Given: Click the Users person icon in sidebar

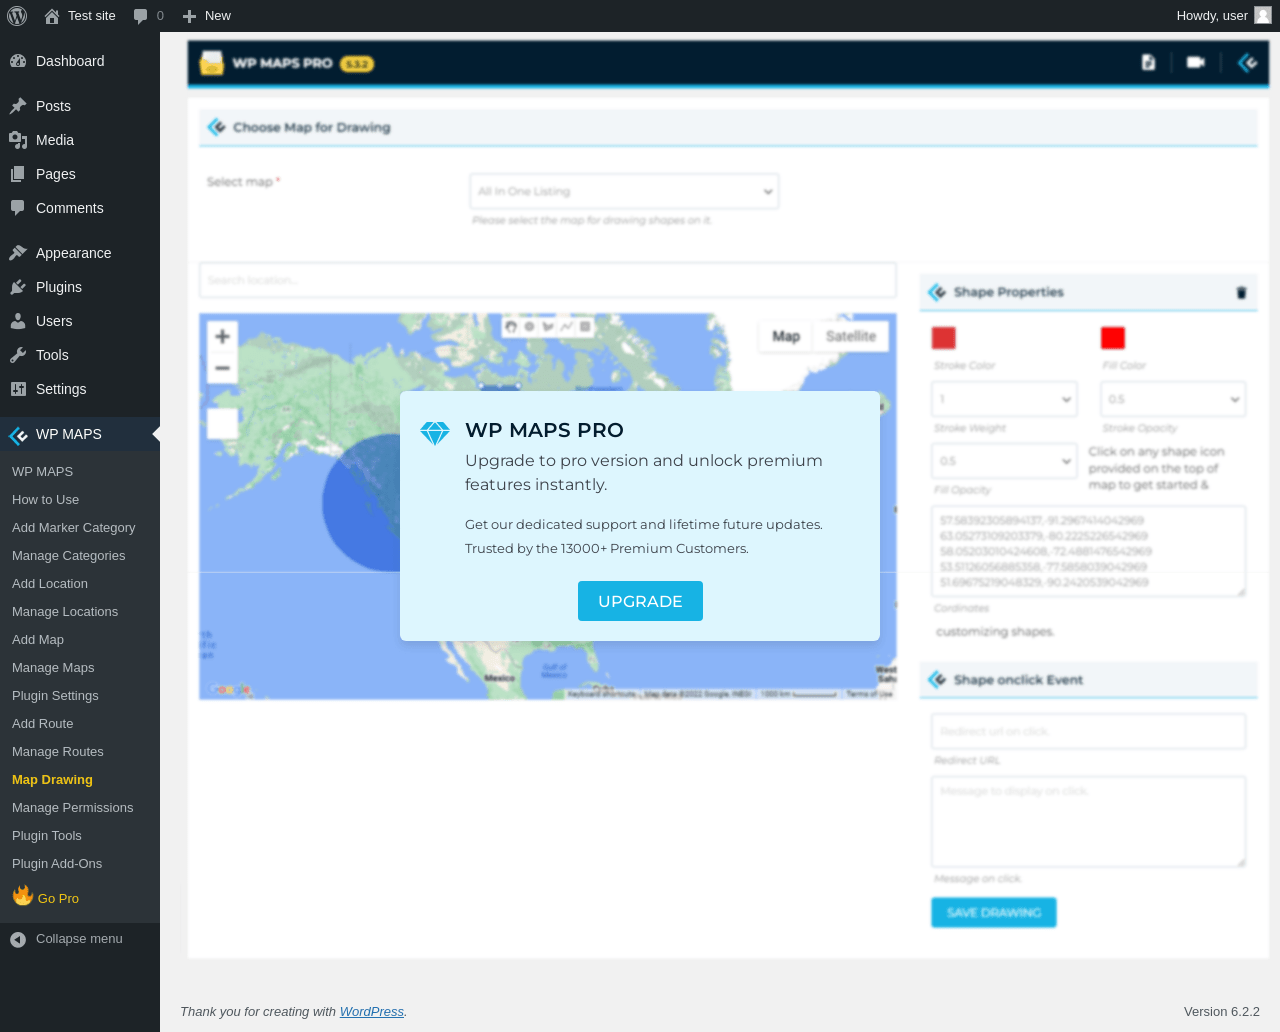Looking at the screenshot, I should [18, 321].
